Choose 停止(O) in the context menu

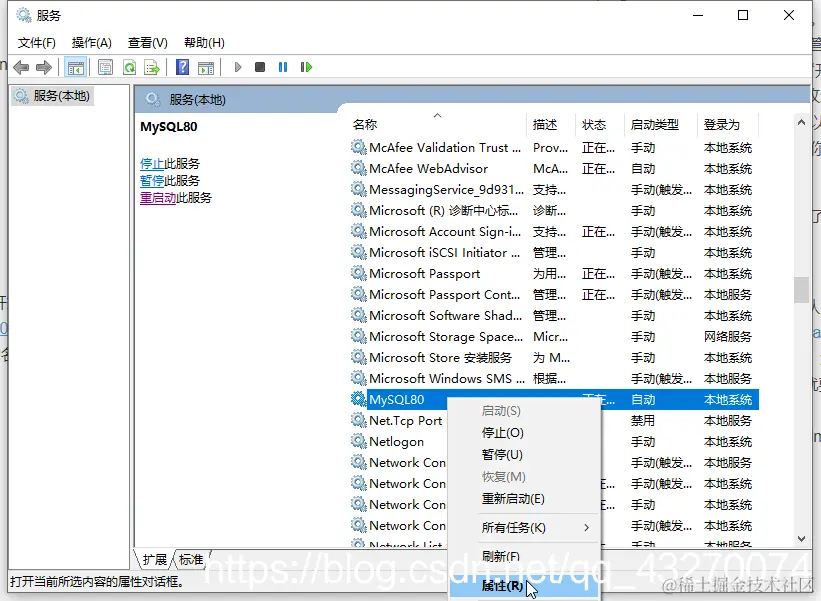pos(524,432)
